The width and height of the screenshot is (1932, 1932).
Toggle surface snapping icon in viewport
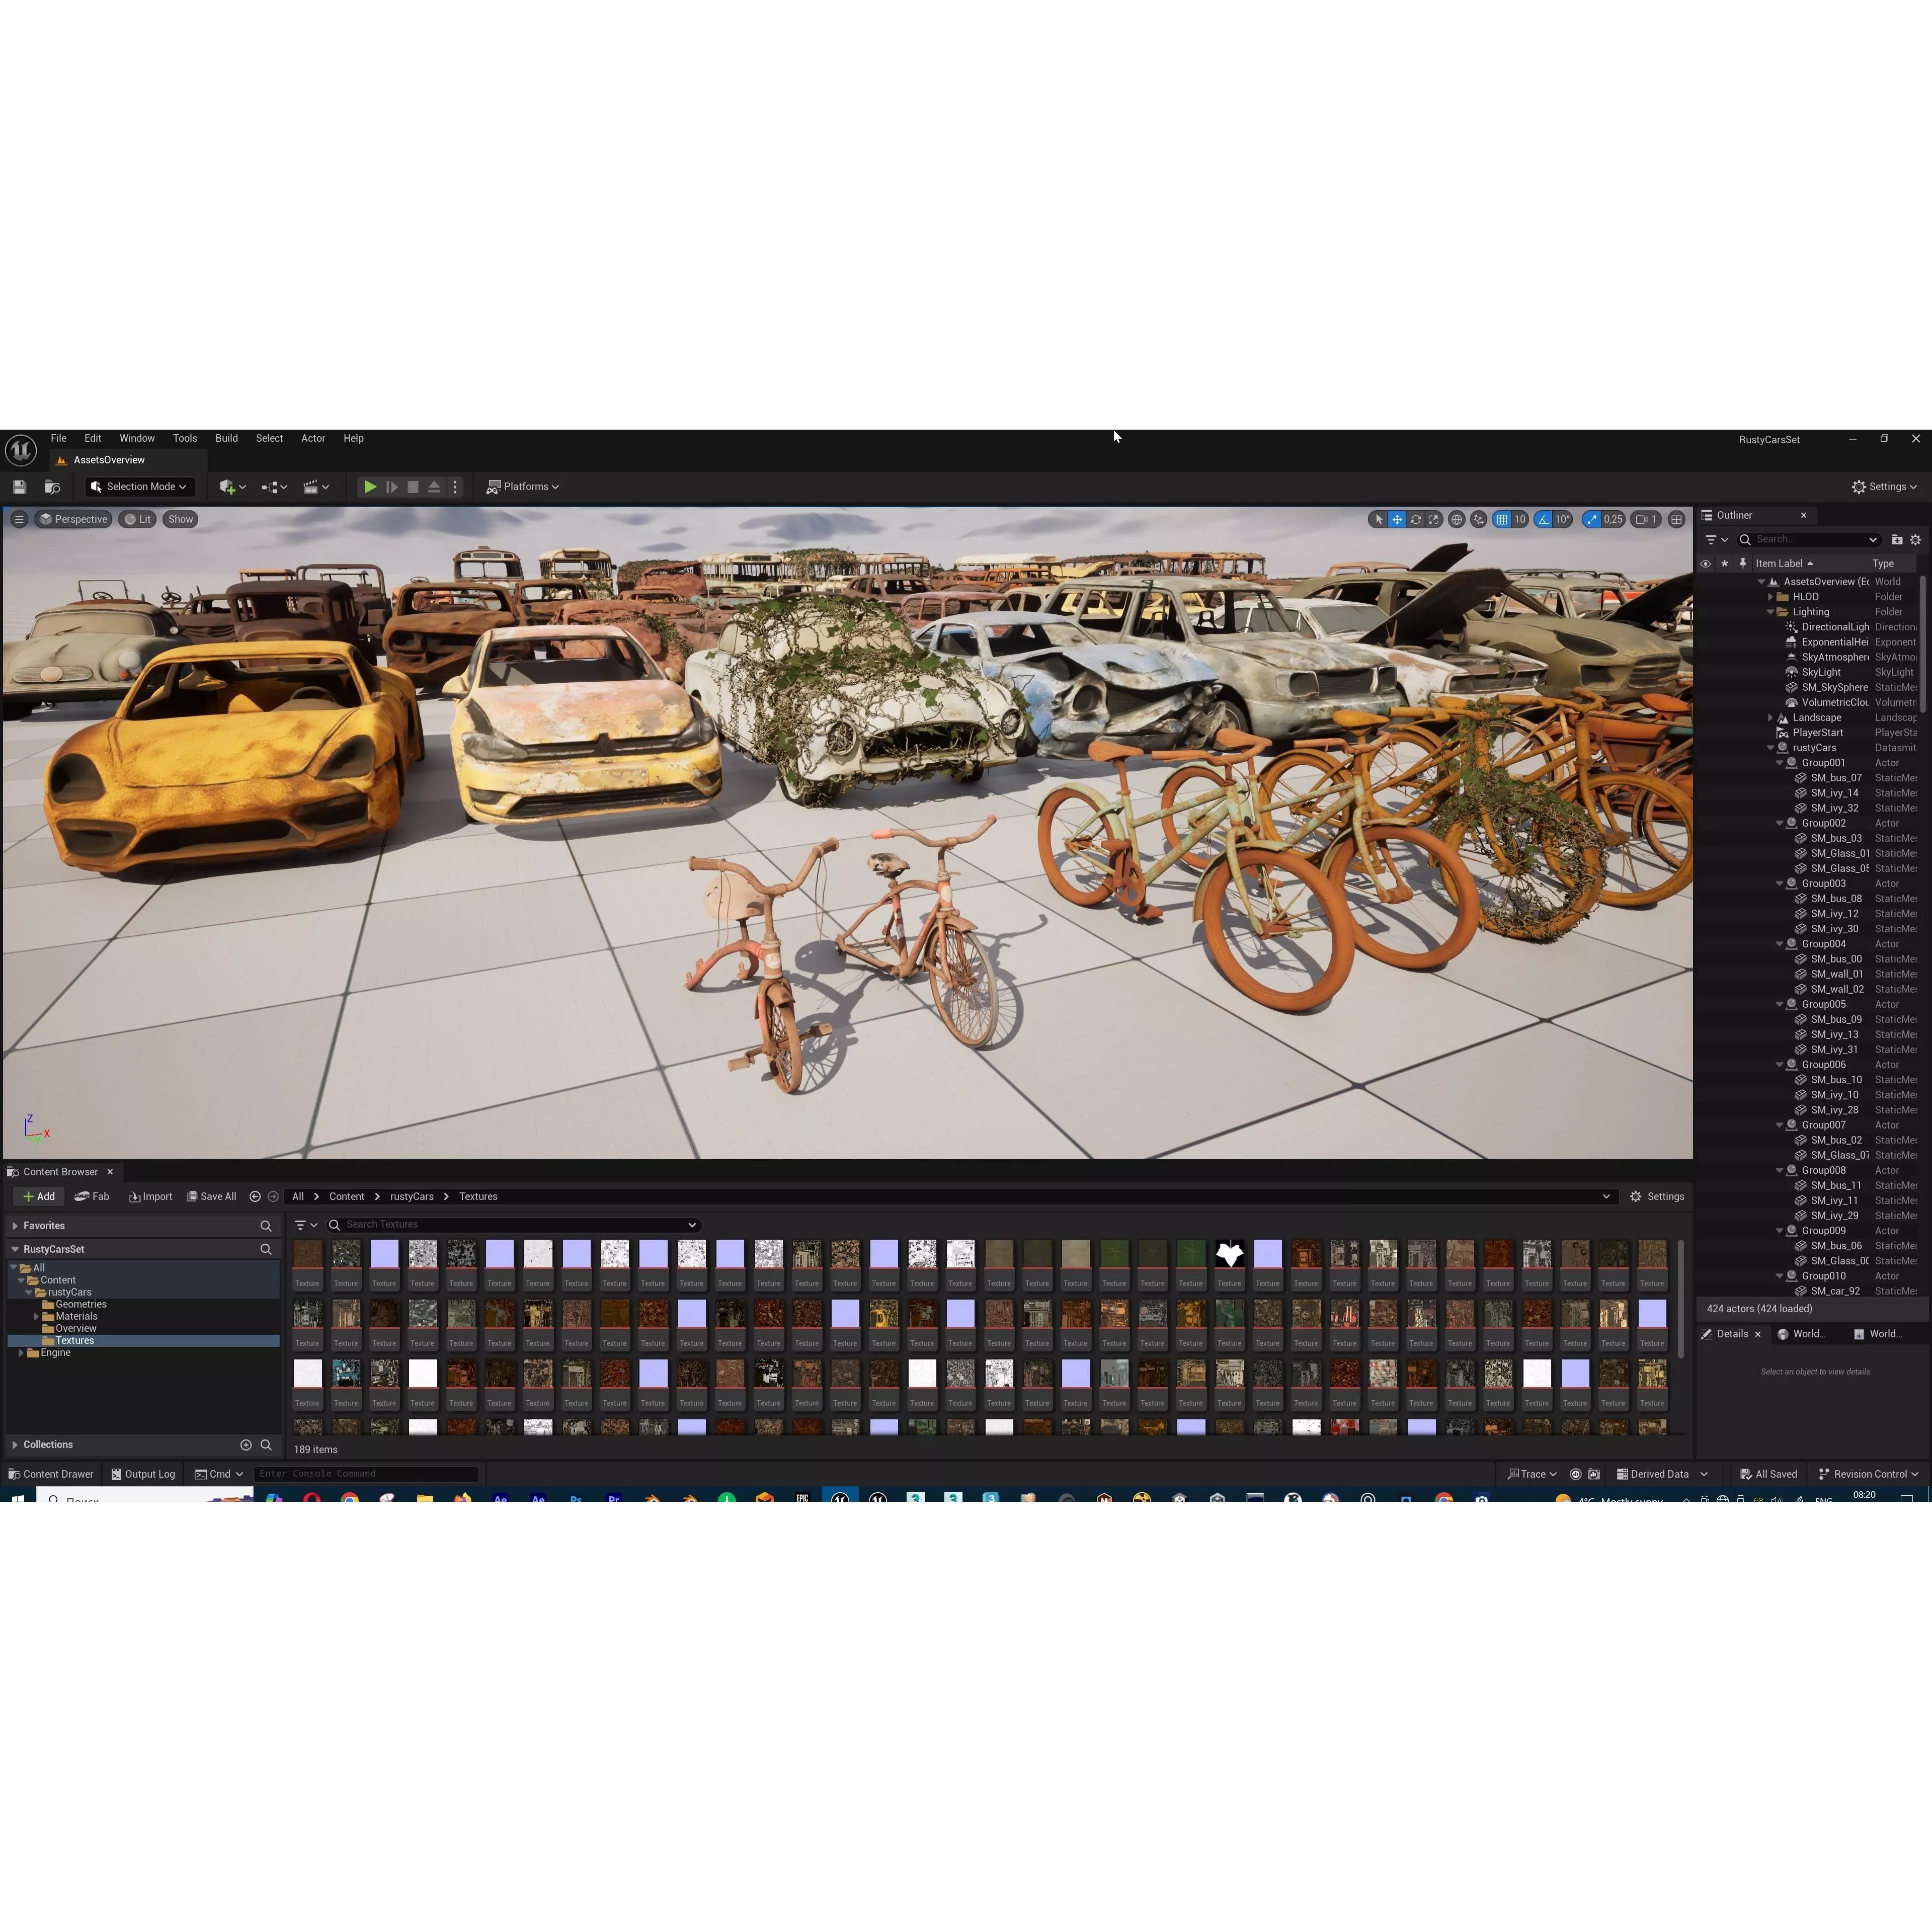point(1479,519)
